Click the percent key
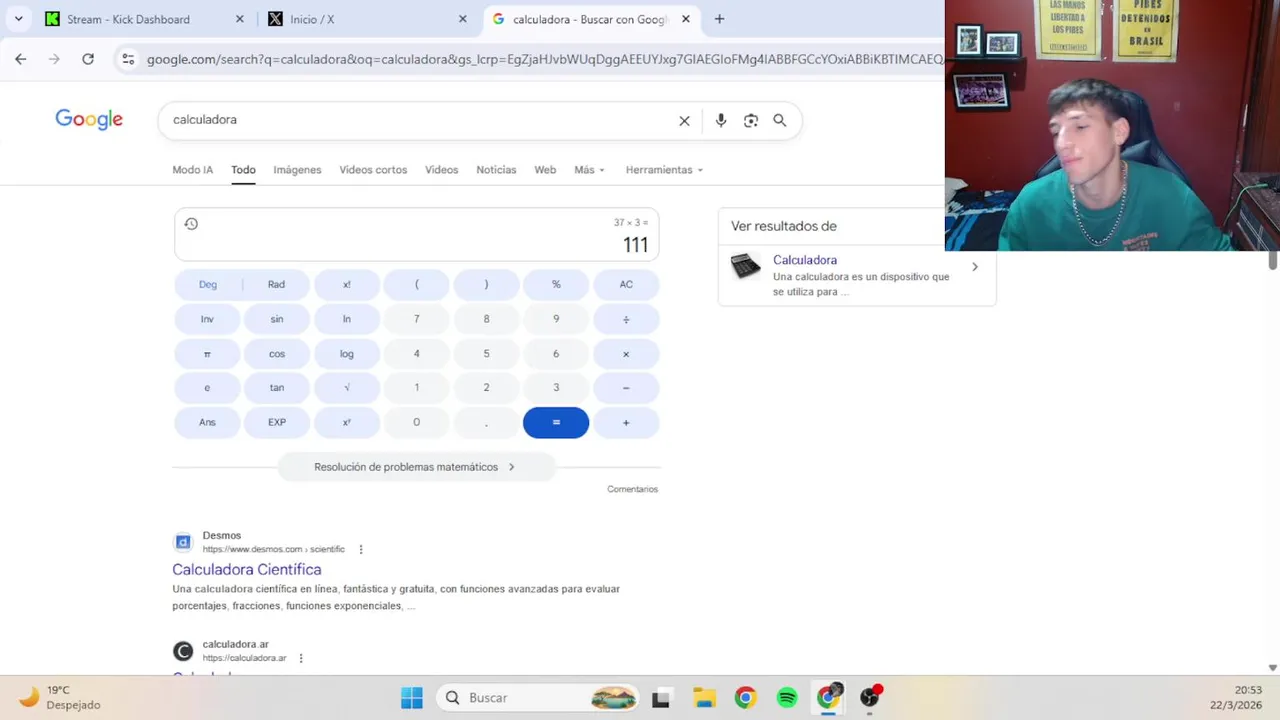 tap(556, 284)
